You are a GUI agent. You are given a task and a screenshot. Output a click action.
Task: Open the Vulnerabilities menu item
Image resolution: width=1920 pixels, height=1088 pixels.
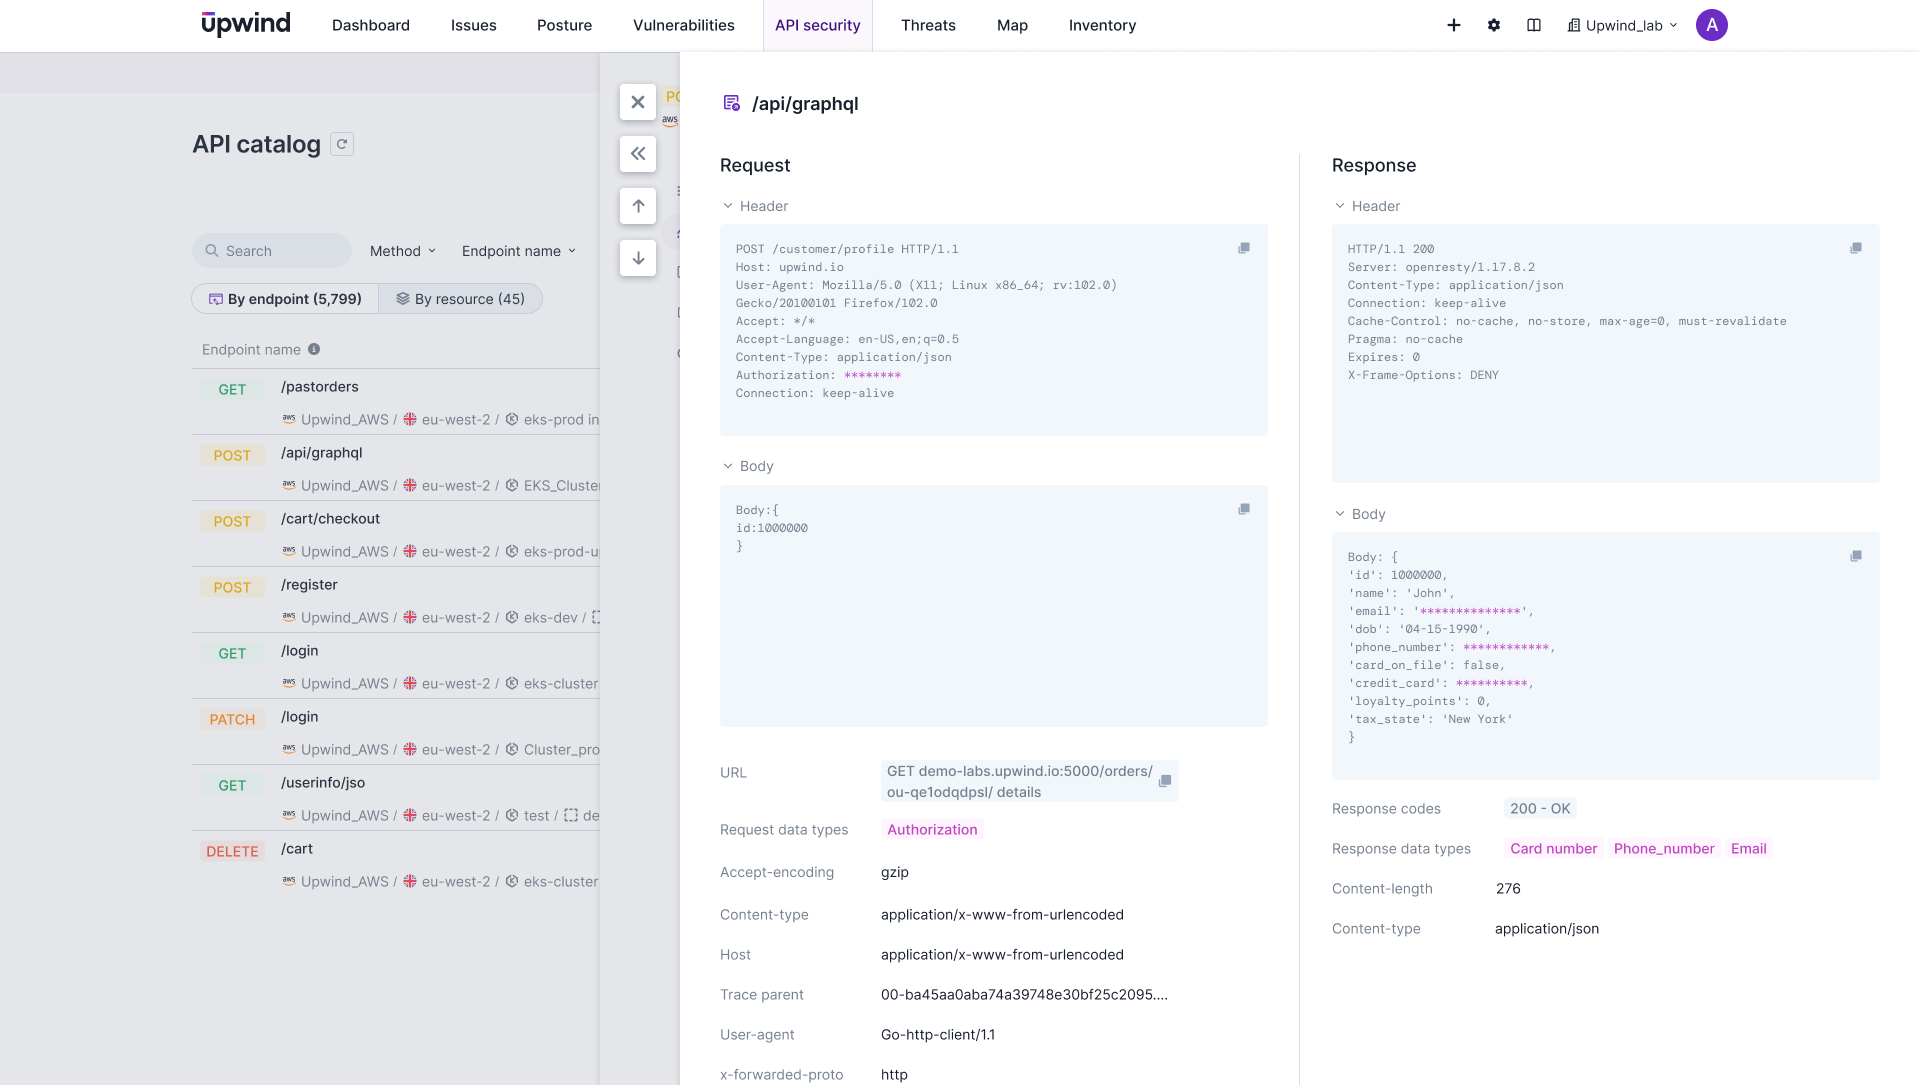(x=683, y=25)
